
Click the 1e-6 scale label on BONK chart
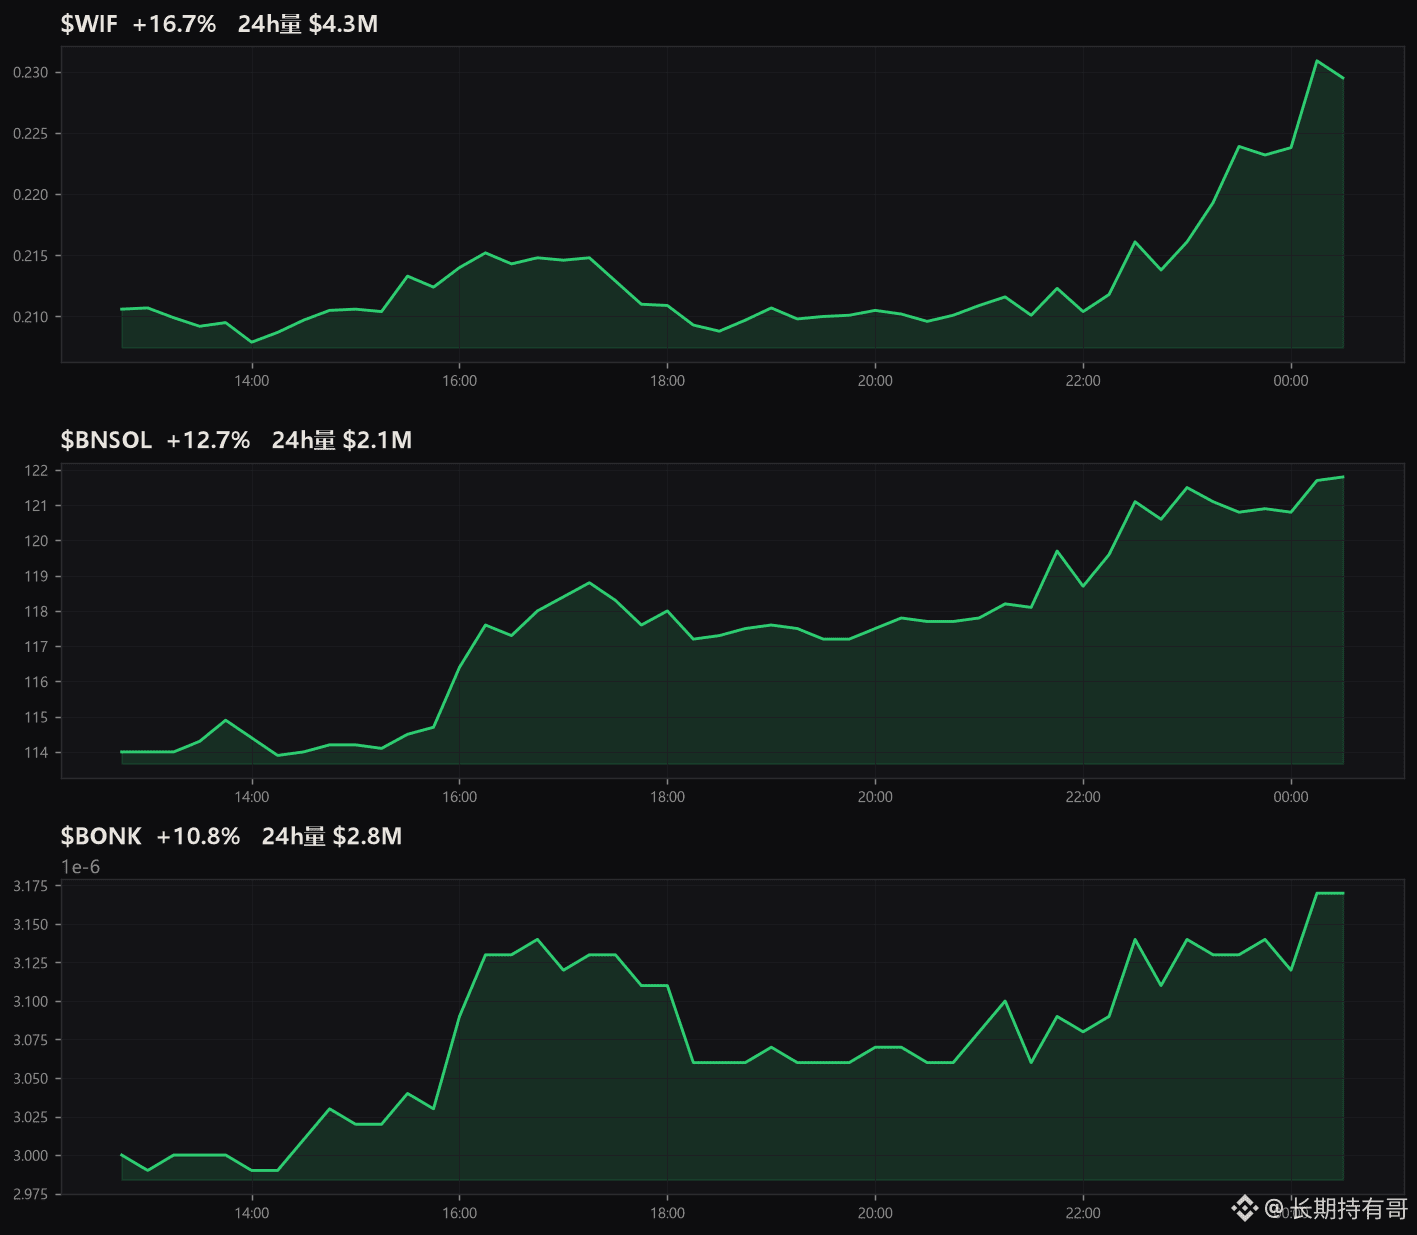(x=81, y=867)
